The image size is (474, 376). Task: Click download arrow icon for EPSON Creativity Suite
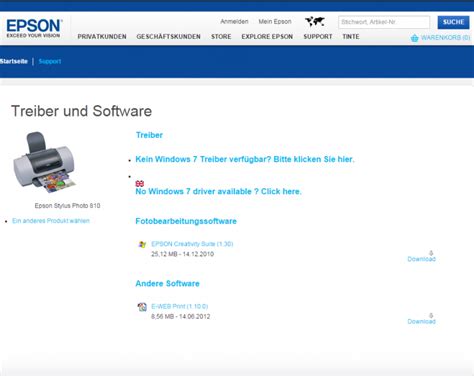coord(431,253)
